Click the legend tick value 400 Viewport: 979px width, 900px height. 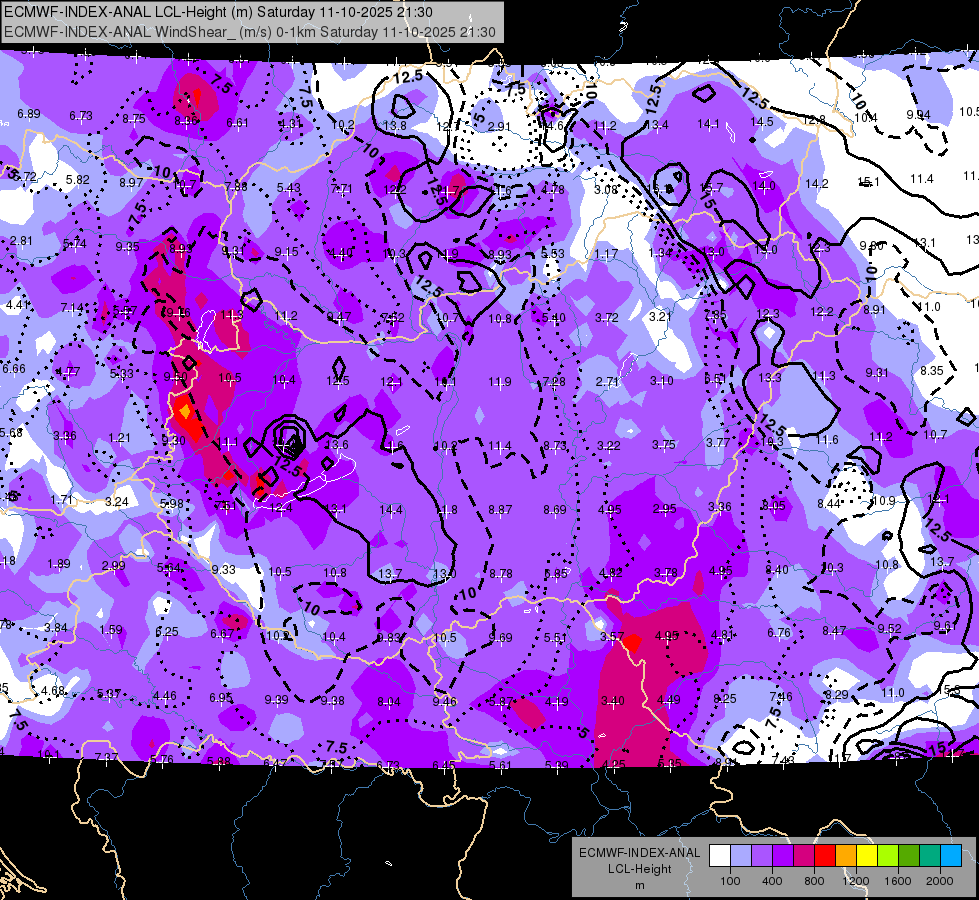772,881
